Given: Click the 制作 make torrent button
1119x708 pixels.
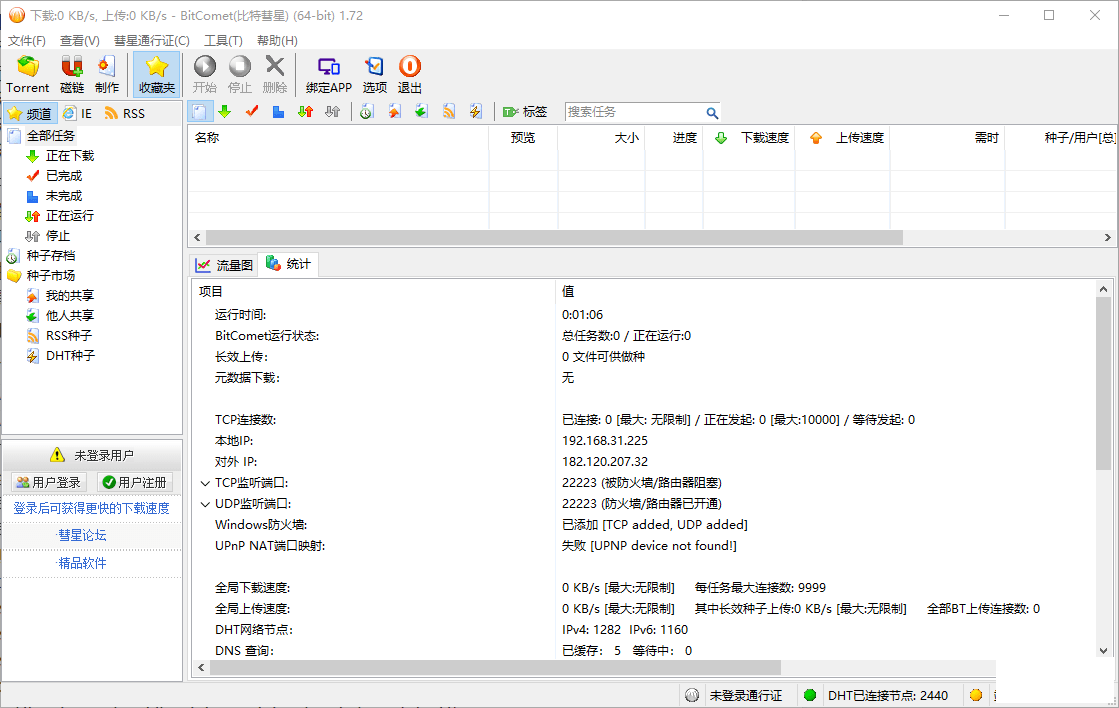Looking at the screenshot, I should click(x=106, y=74).
